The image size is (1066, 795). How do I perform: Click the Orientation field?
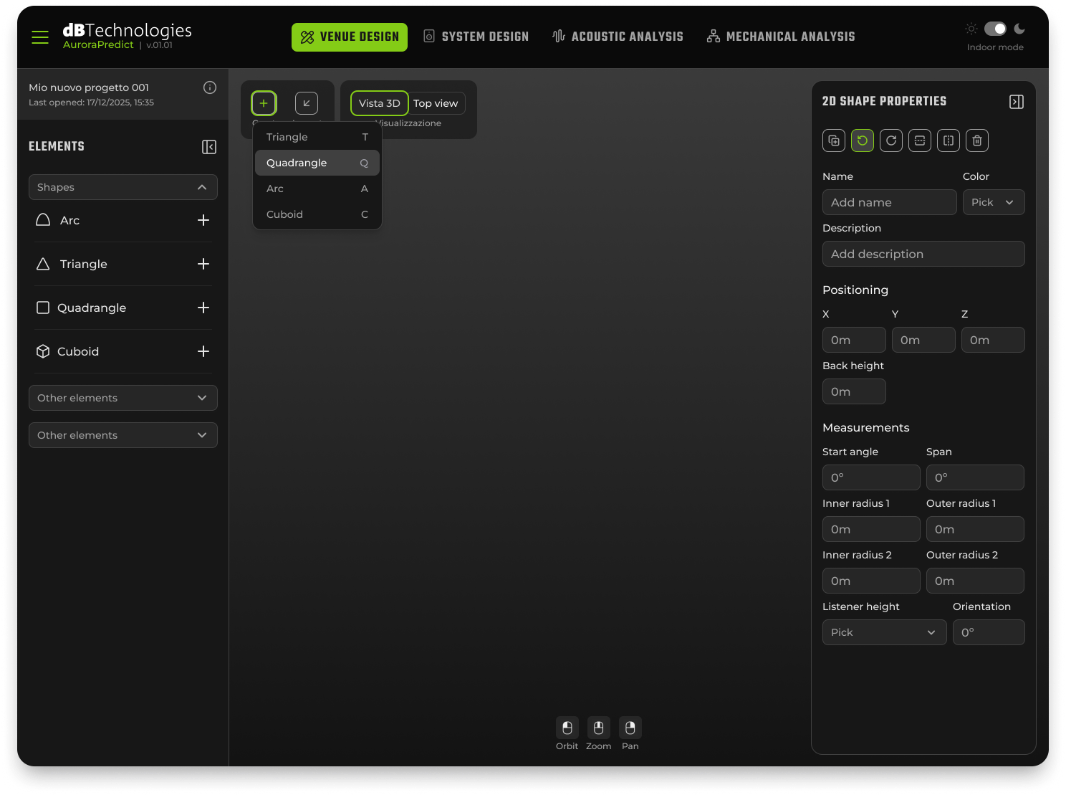[x=988, y=632]
